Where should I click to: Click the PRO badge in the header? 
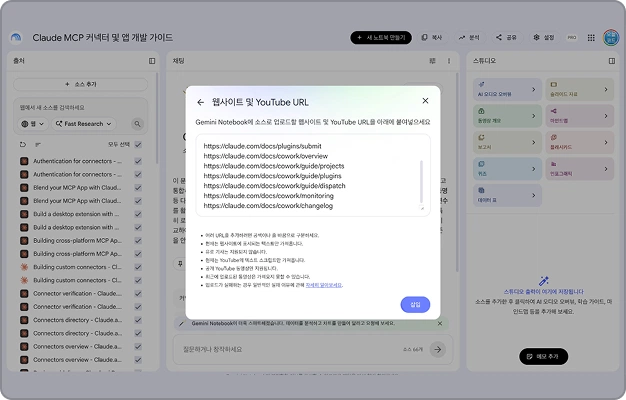[x=572, y=38]
